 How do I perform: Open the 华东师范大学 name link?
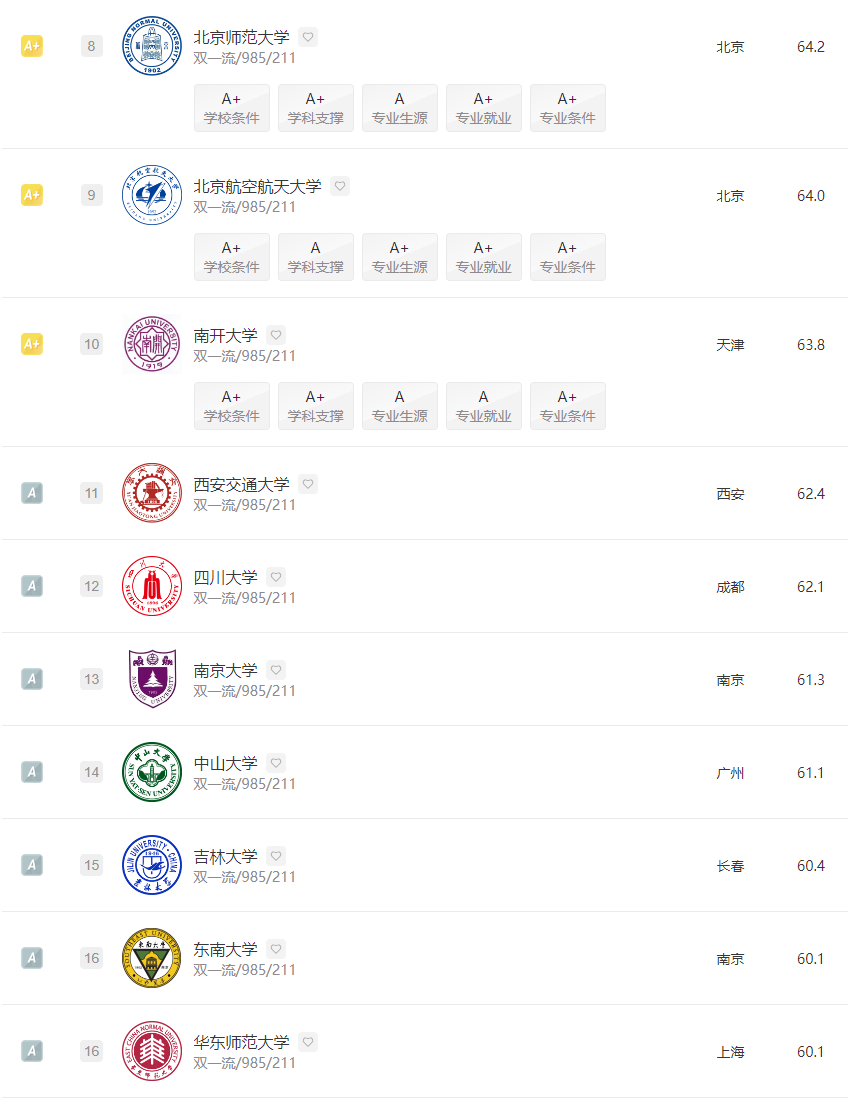point(241,1042)
